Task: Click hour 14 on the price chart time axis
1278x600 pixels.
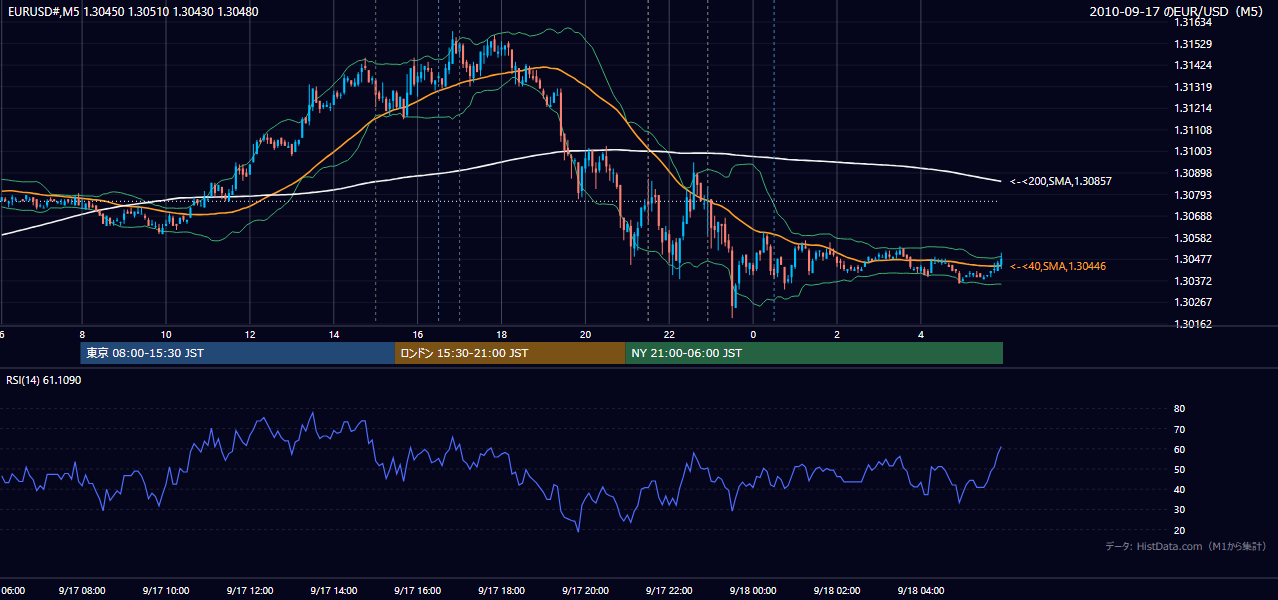Action: click(x=334, y=335)
